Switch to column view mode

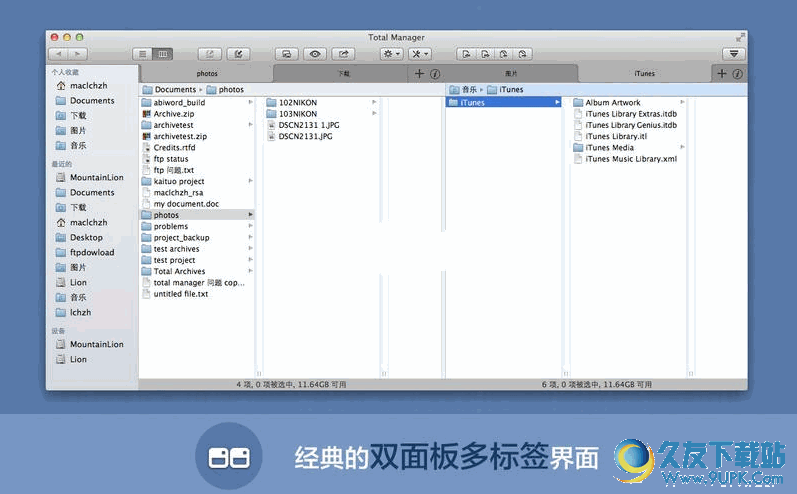coord(163,54)
